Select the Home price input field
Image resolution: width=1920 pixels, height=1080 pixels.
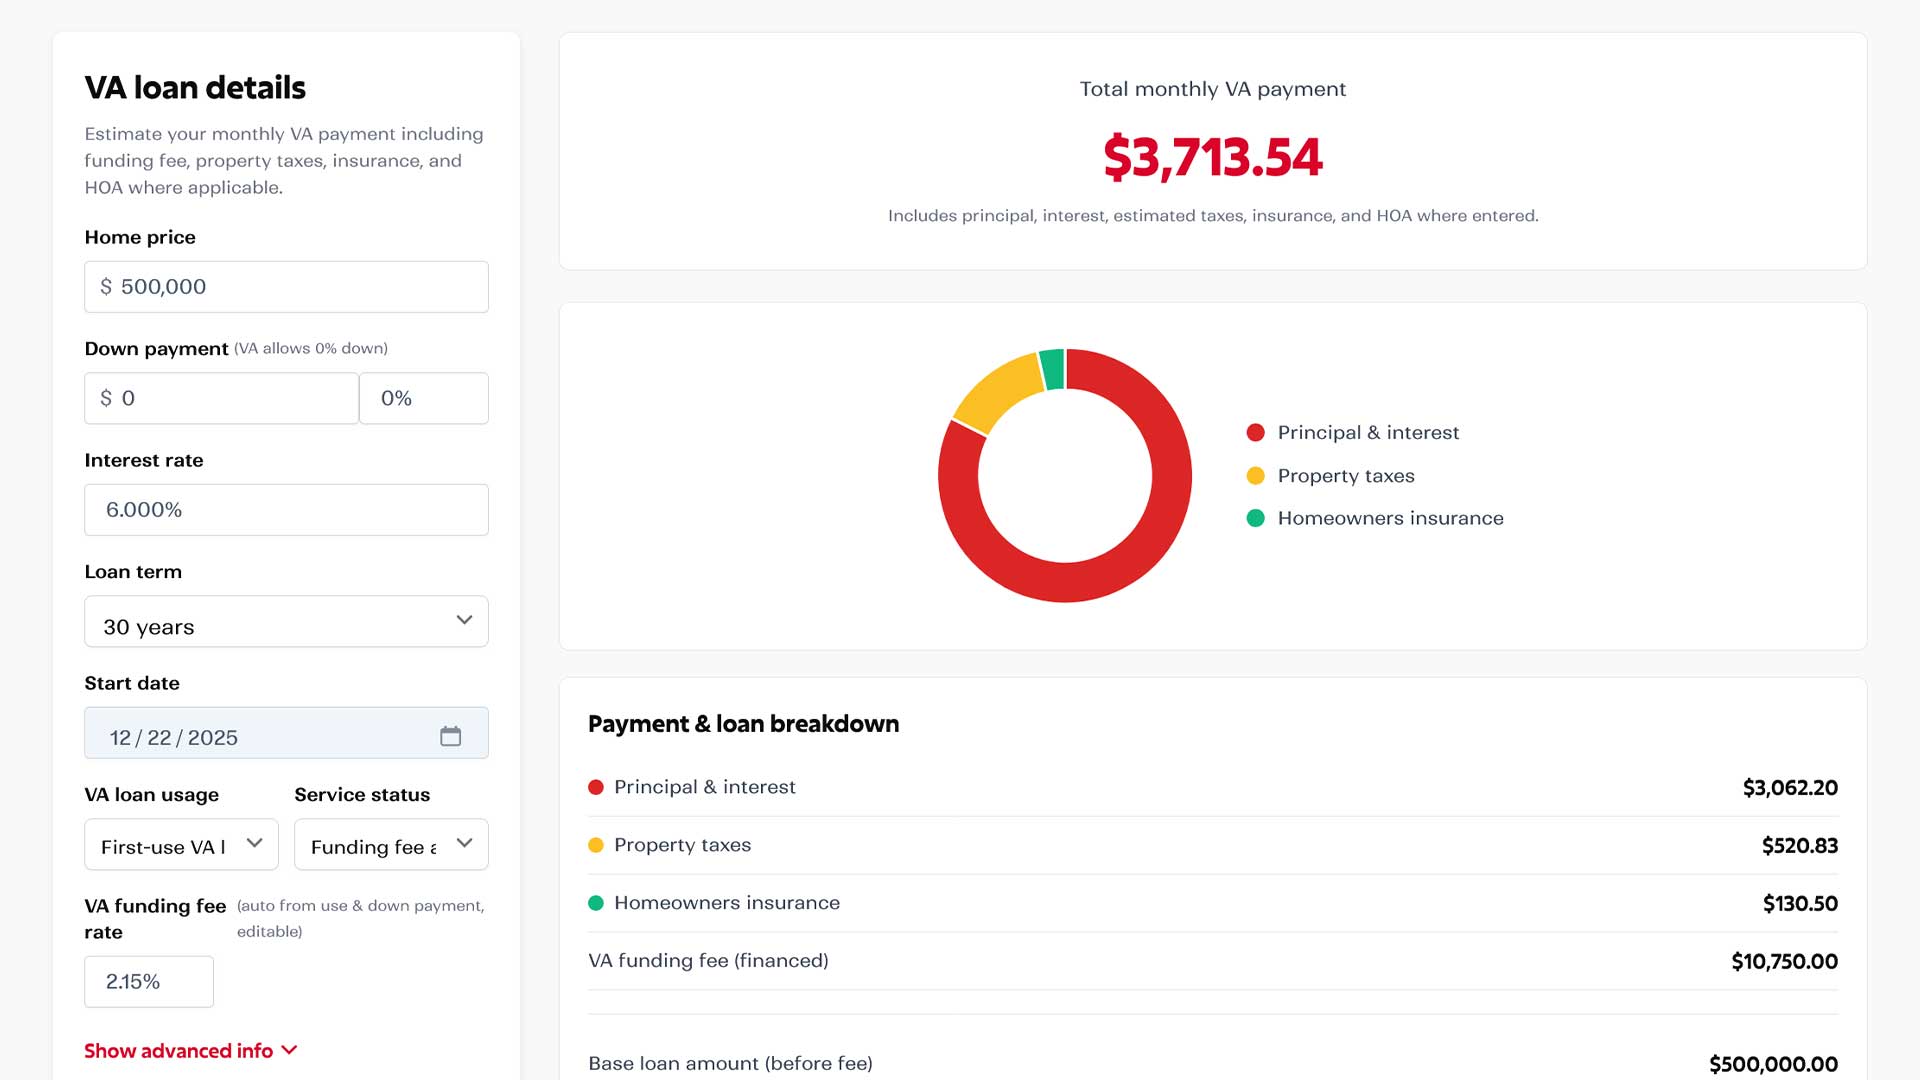286,287
